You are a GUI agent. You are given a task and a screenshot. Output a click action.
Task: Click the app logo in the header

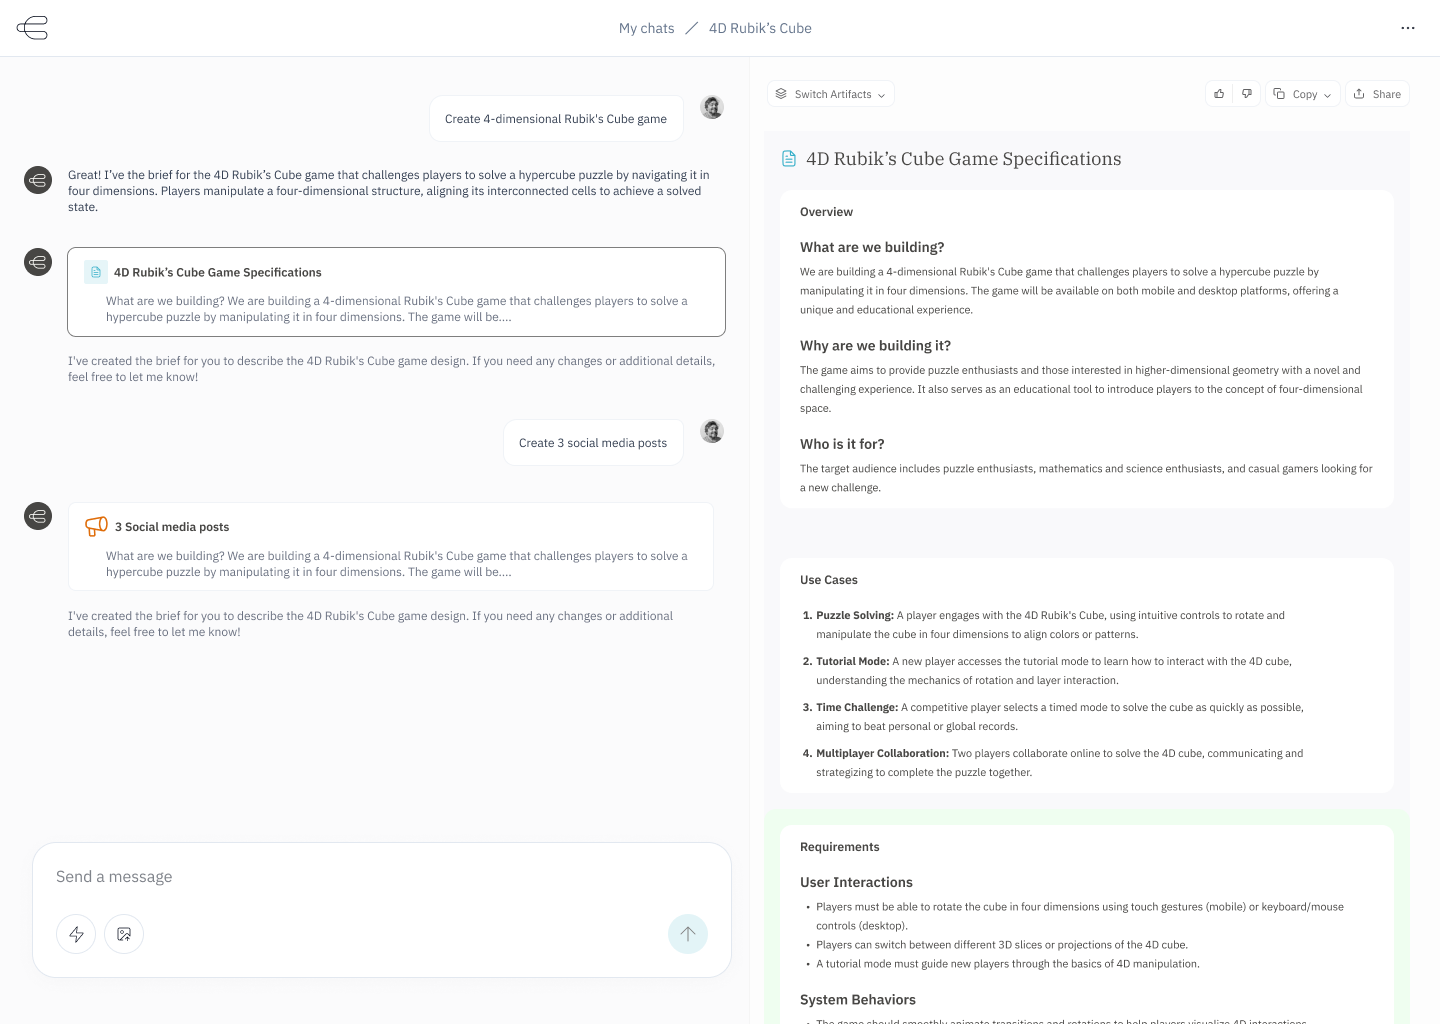[32, 28]
